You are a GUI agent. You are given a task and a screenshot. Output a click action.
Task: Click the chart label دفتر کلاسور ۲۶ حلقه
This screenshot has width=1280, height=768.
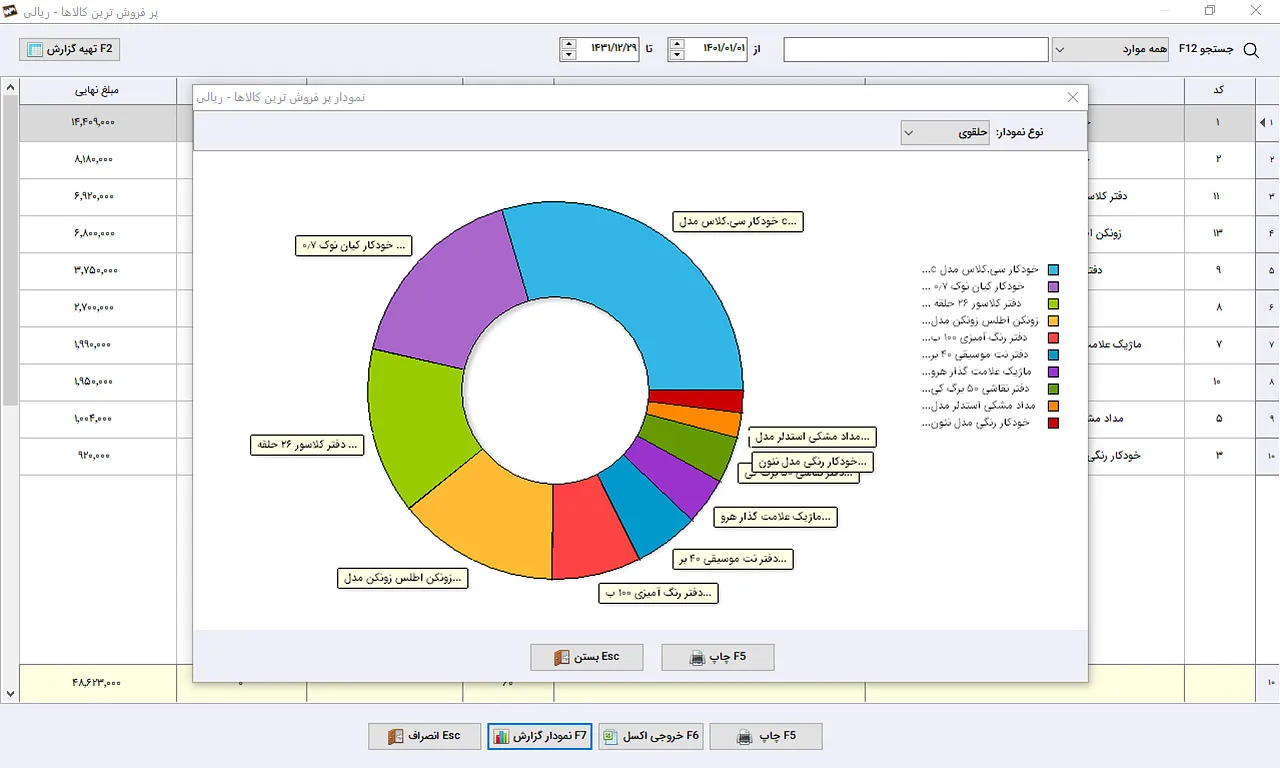(307, 446)
